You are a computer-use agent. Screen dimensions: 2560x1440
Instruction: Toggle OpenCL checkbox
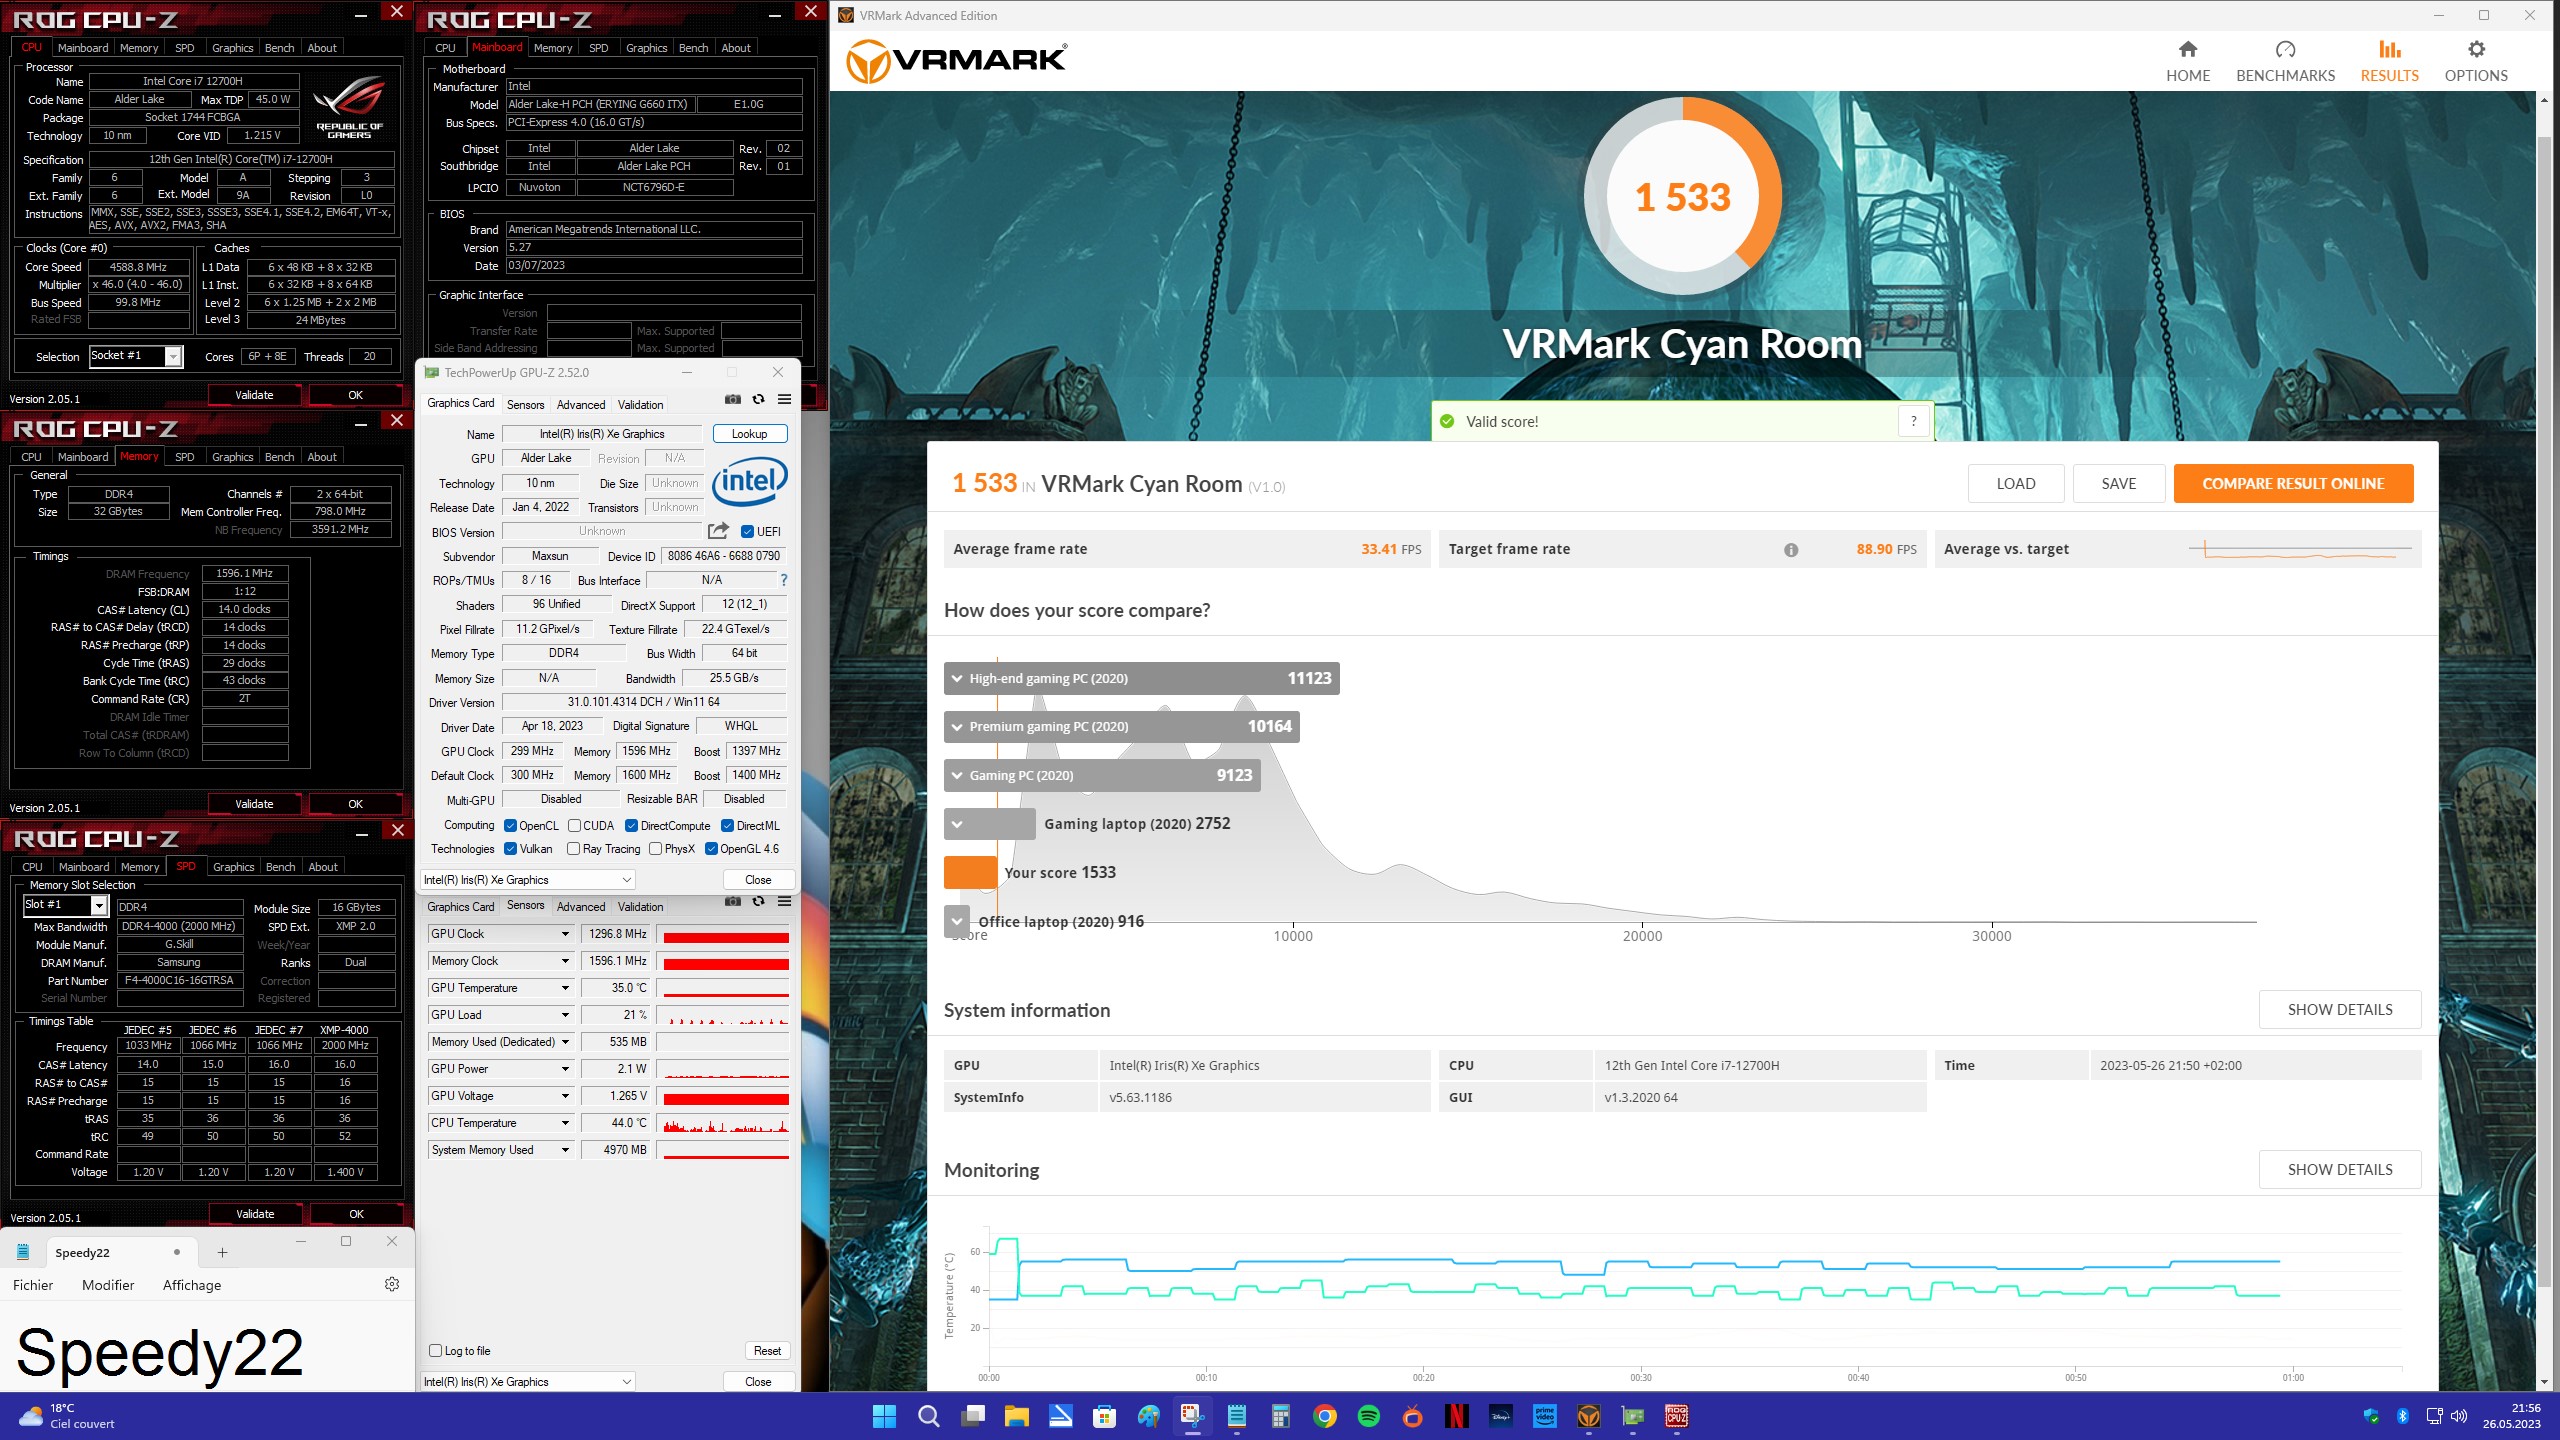pyautogui.click(x=511, y=826)
